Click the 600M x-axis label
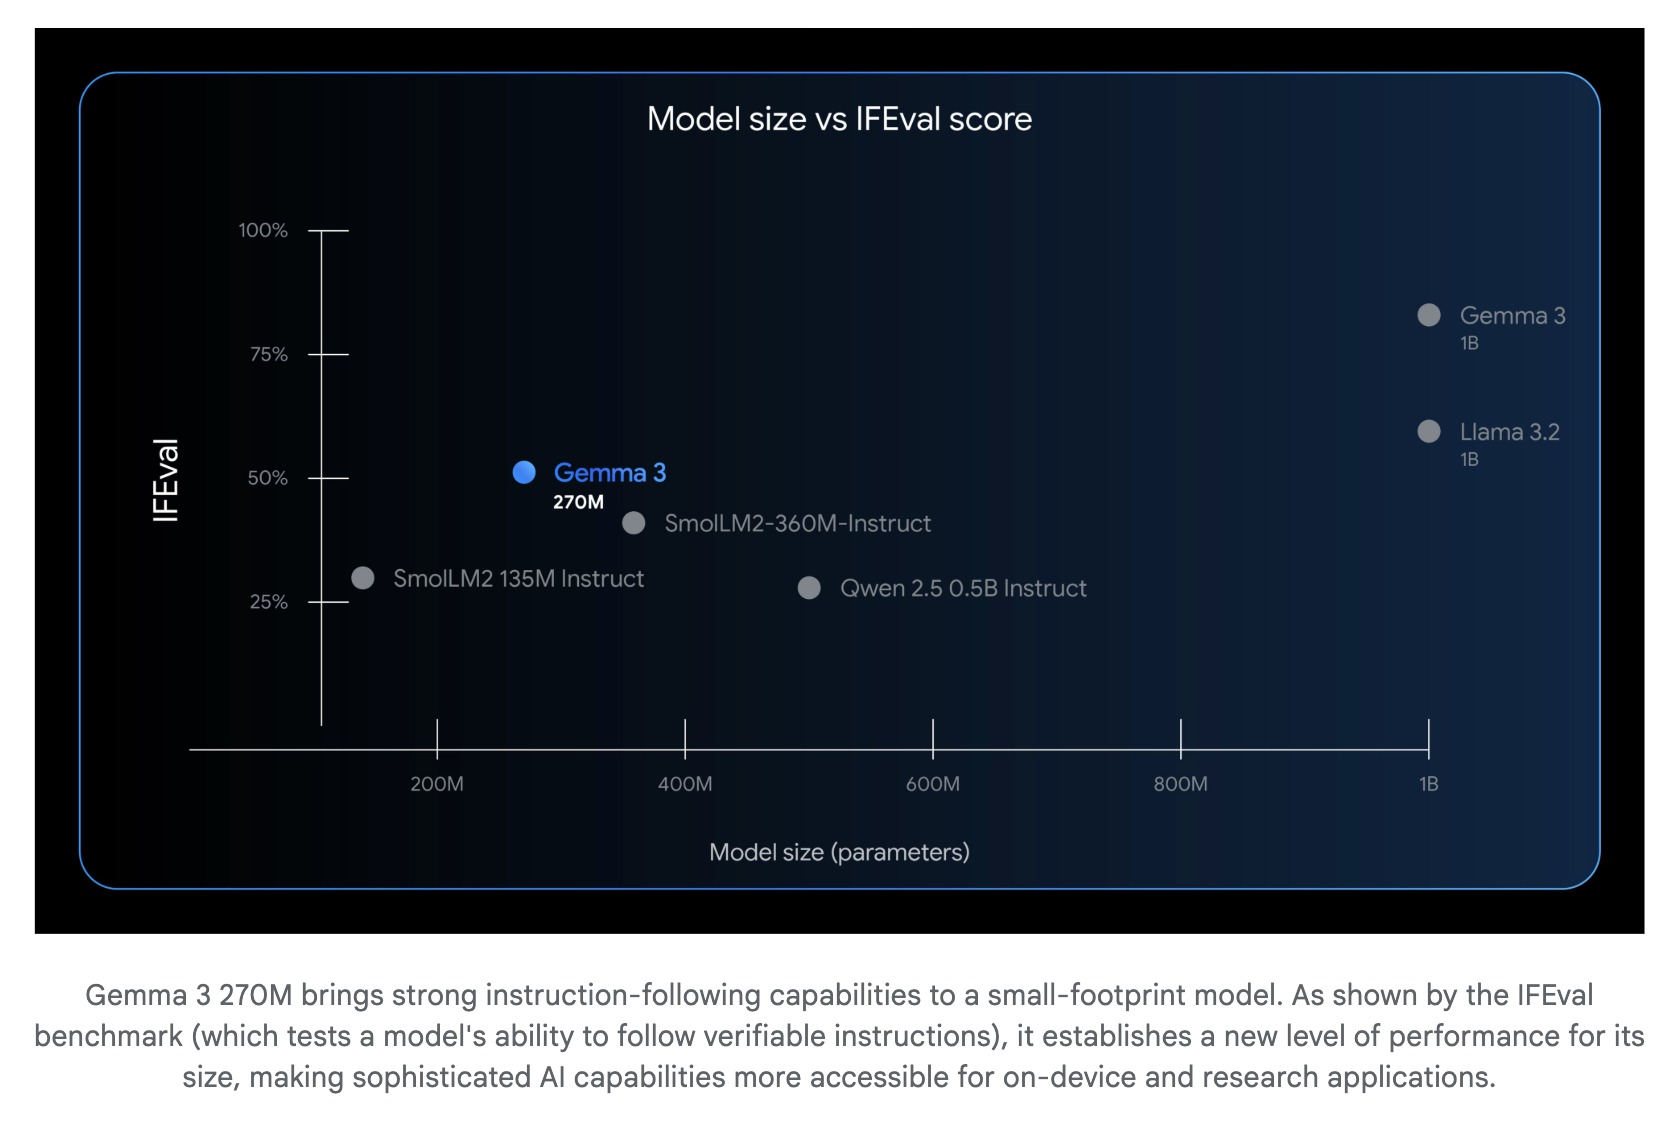 click(x=933, y=784)
